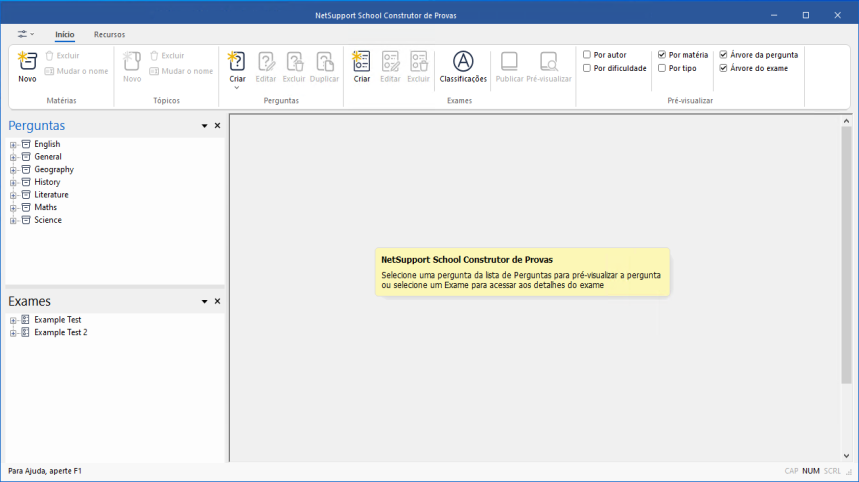Select History in the questions tree
The width and height of the screenshot is (859, 482).
point(47,182)
